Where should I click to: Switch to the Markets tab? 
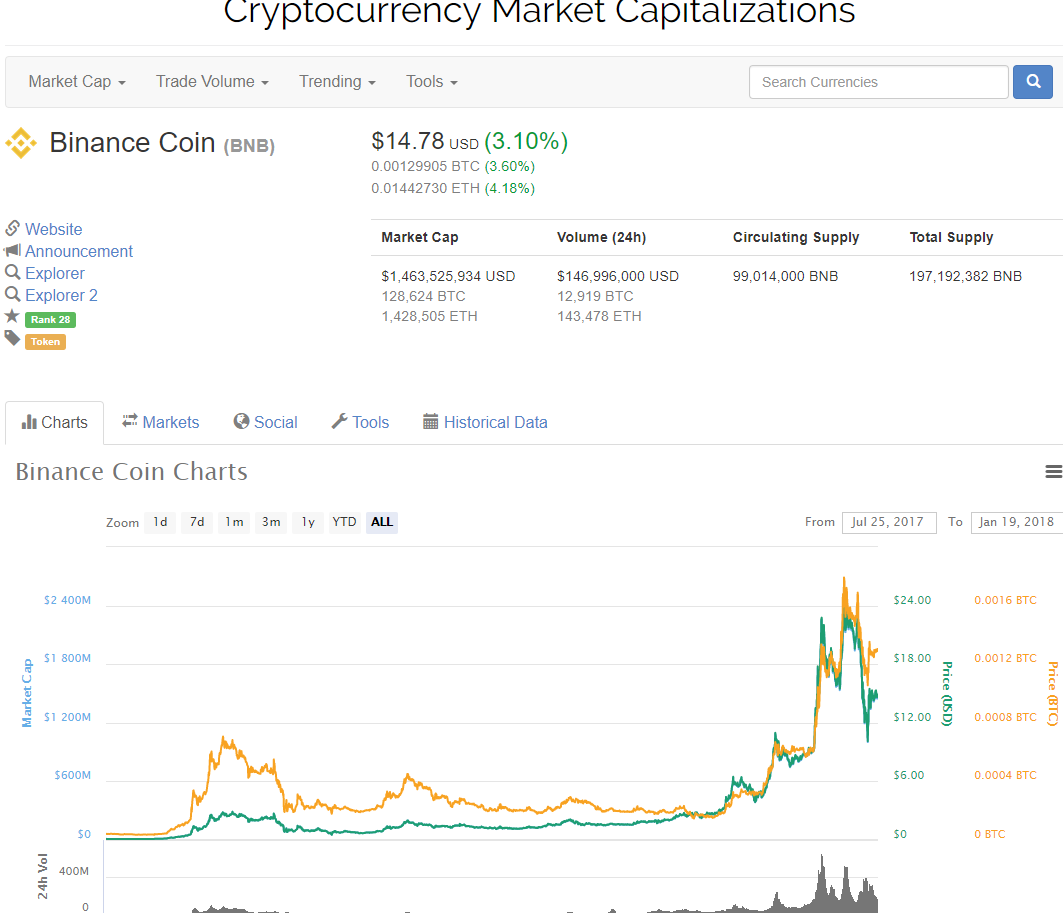161,422
